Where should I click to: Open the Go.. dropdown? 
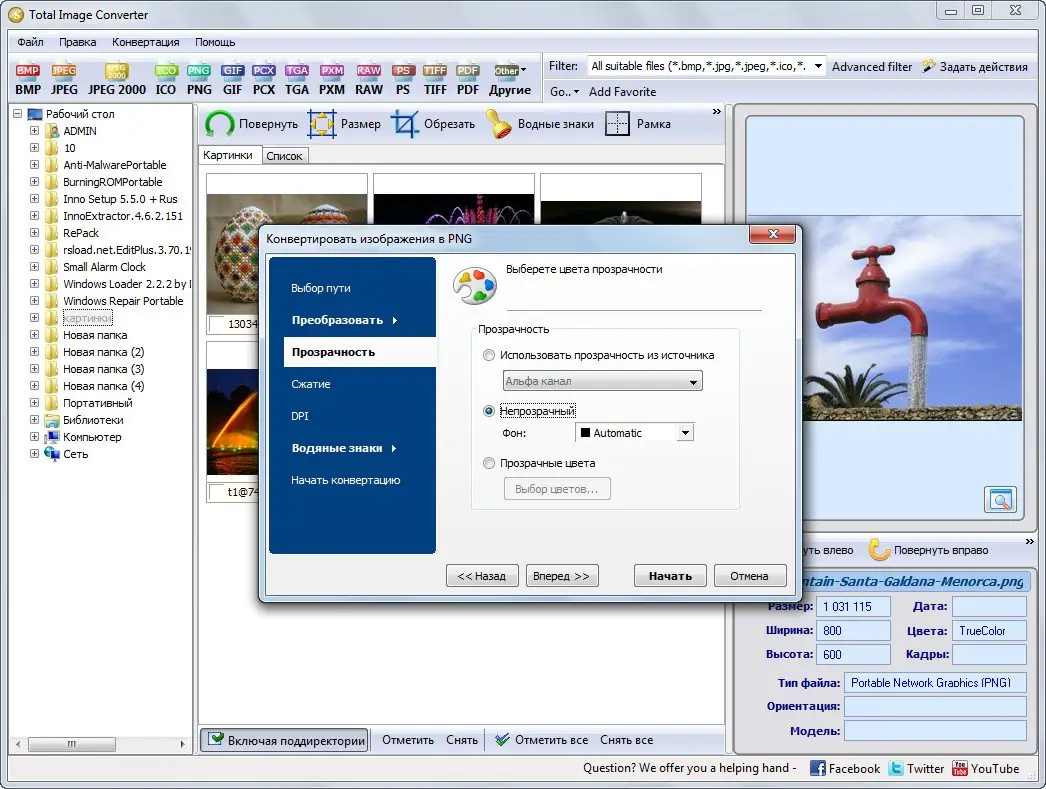pos(564,91)
